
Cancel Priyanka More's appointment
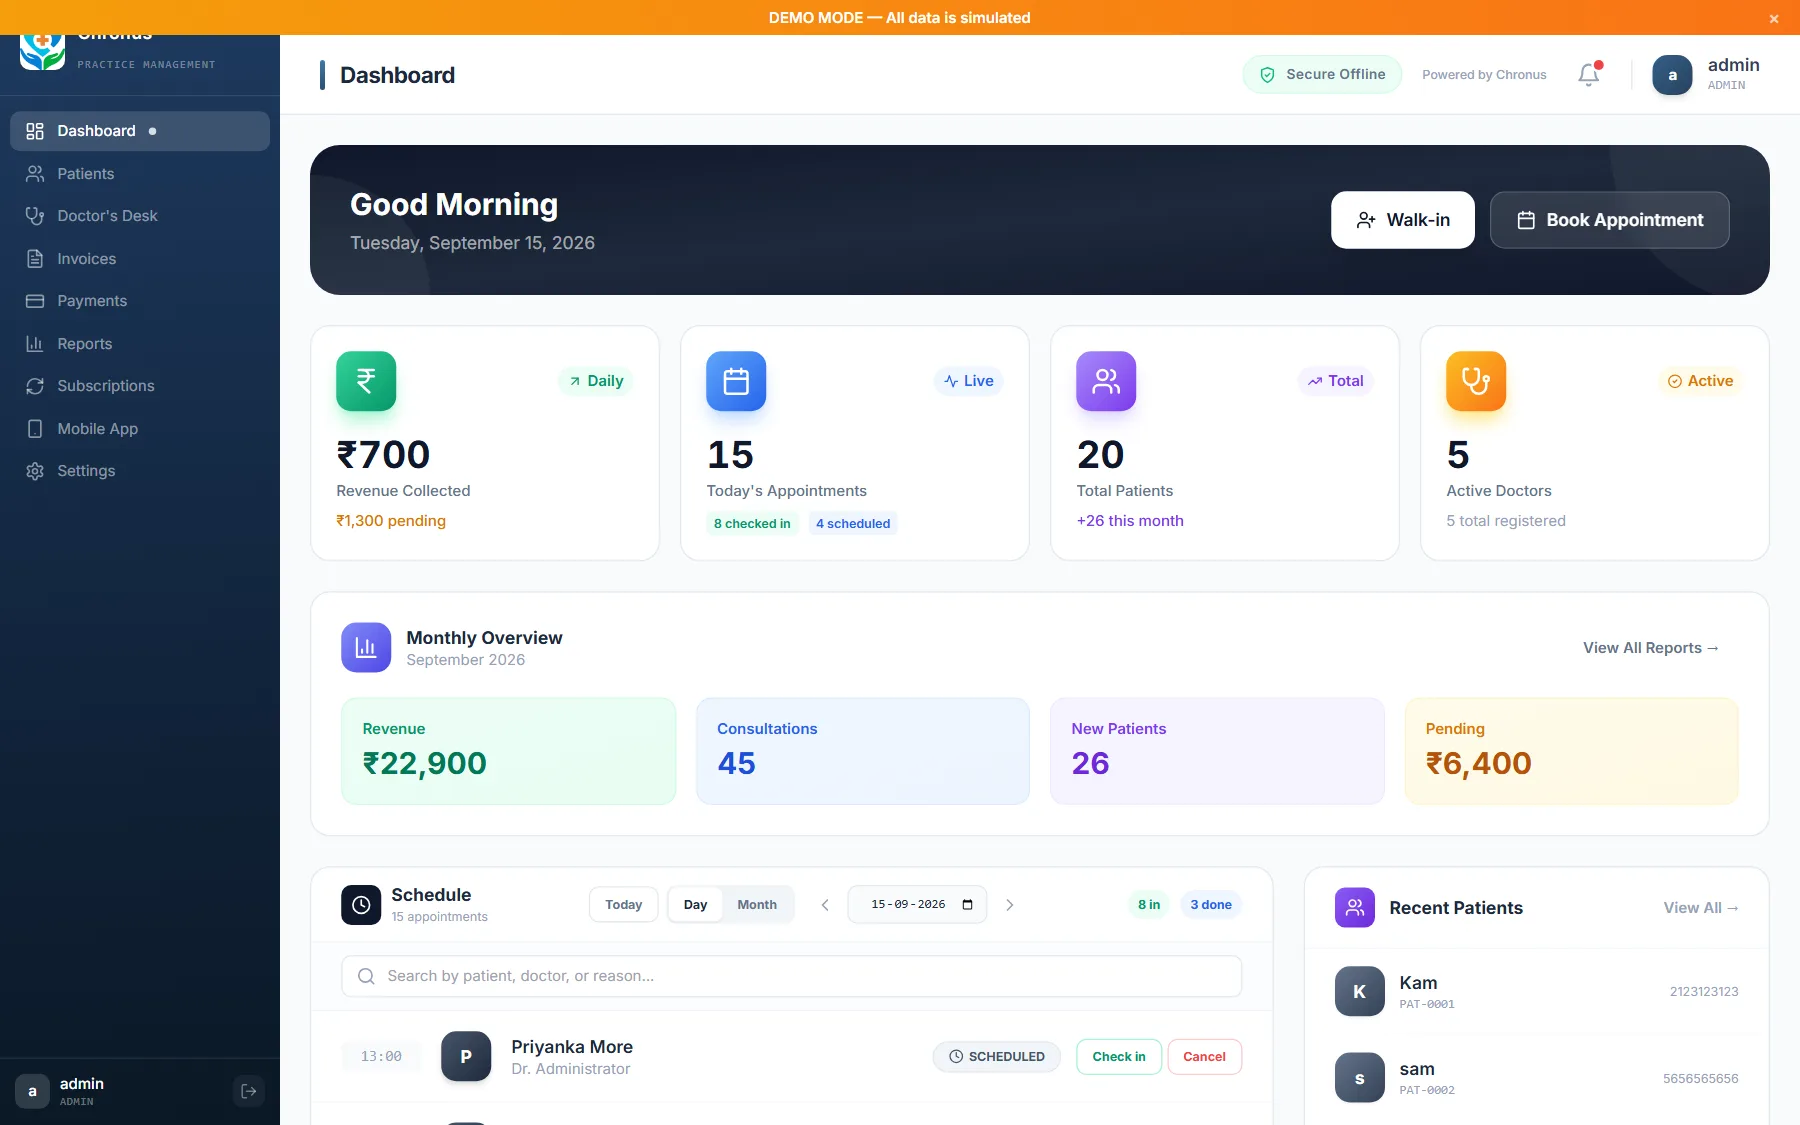click(x=1205, y=1057)
